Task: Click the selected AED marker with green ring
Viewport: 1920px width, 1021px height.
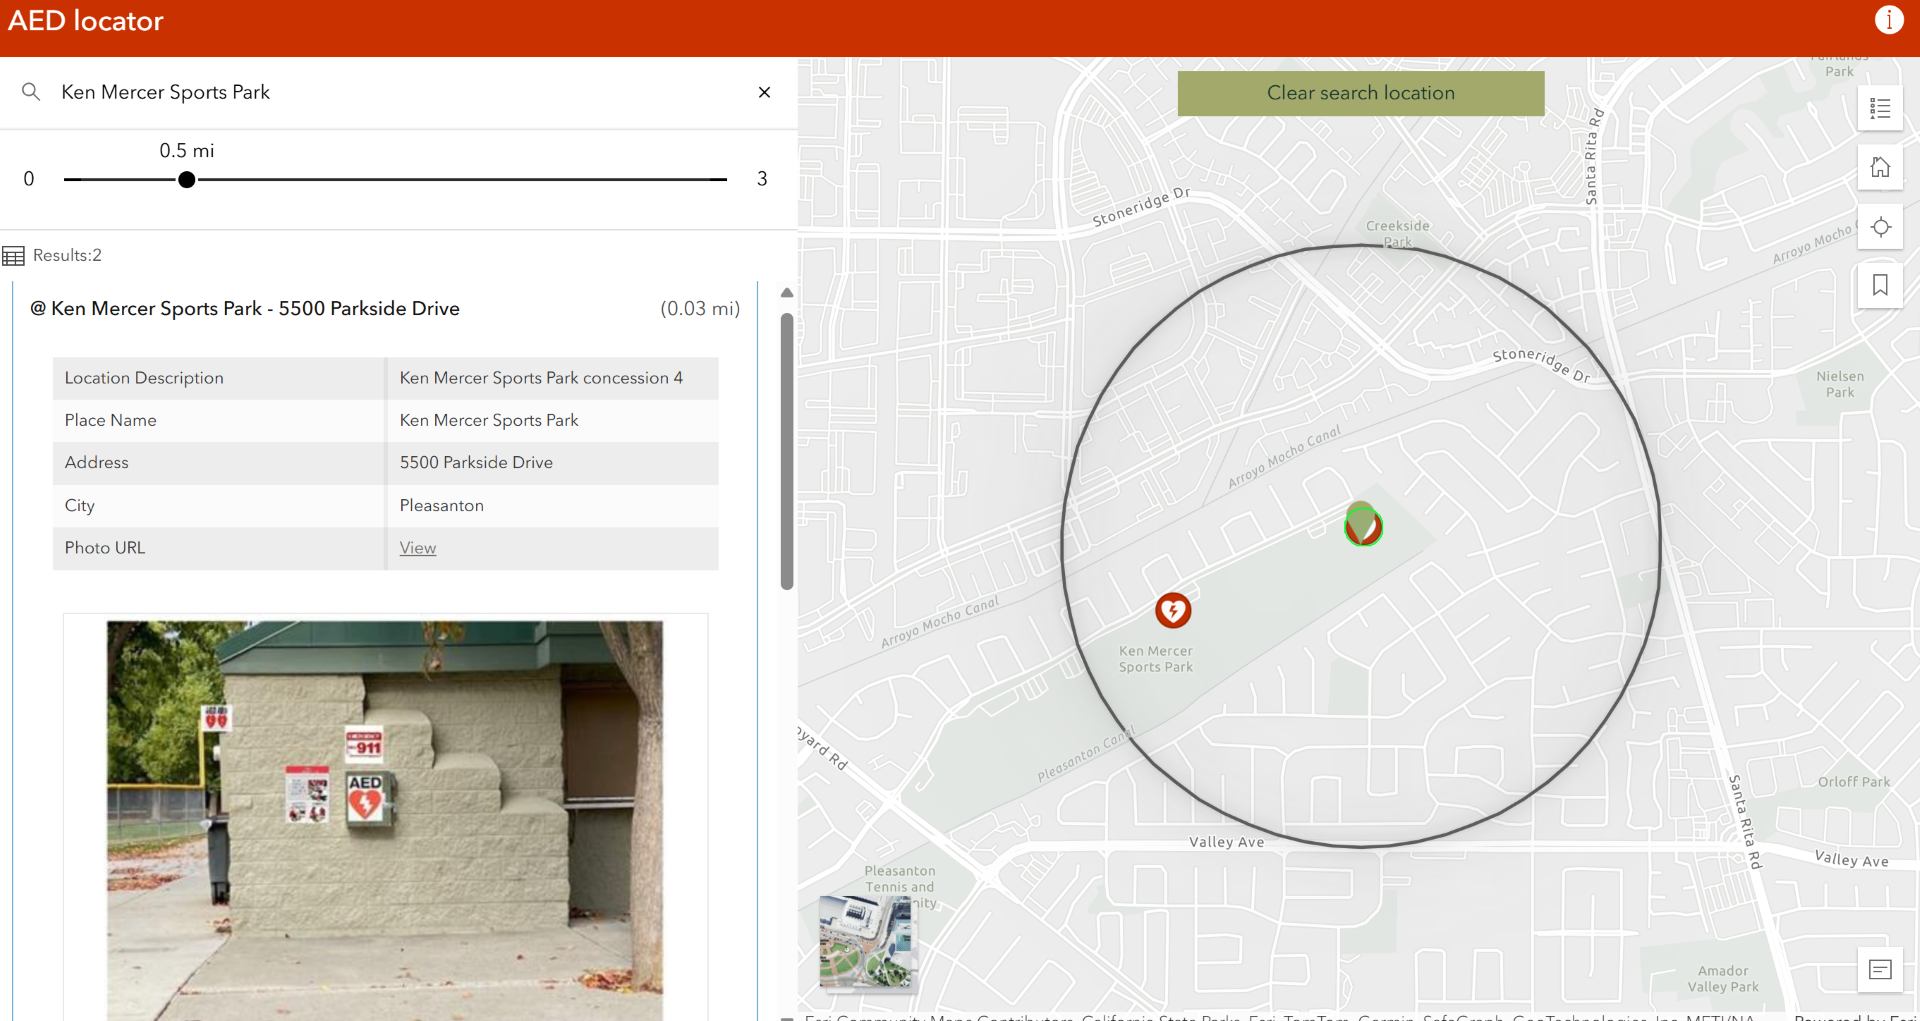Action: pos(1363,525)
